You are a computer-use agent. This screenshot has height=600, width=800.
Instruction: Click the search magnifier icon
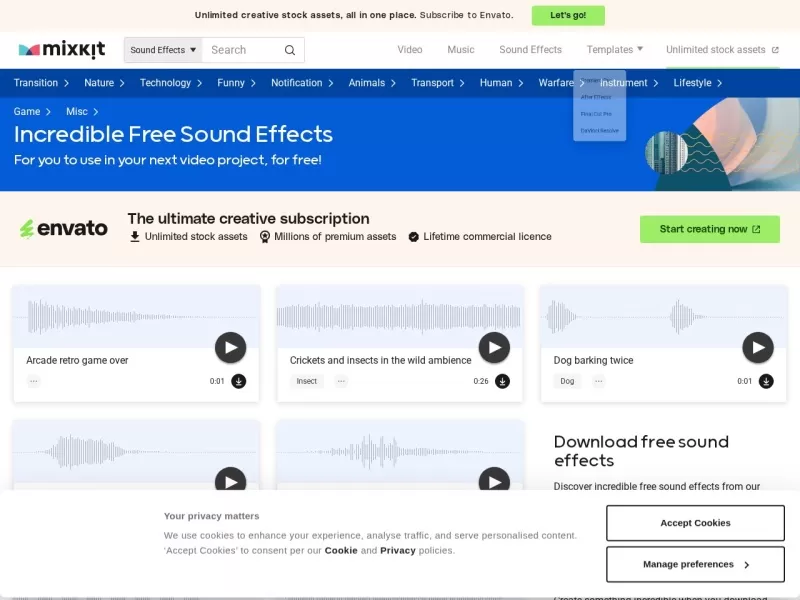click(290, 50)
